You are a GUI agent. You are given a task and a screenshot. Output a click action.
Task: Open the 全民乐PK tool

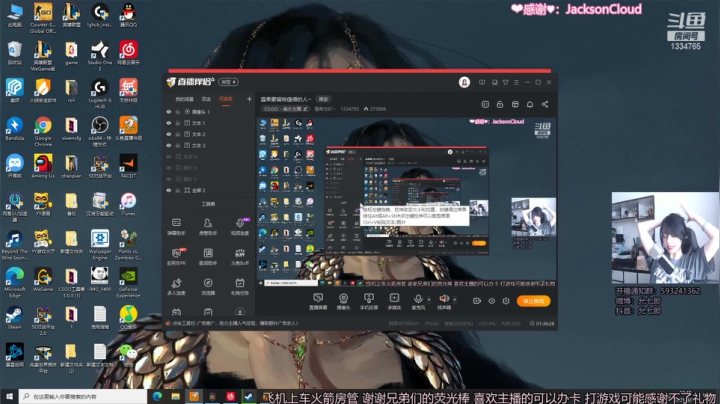tap(176, 256)
